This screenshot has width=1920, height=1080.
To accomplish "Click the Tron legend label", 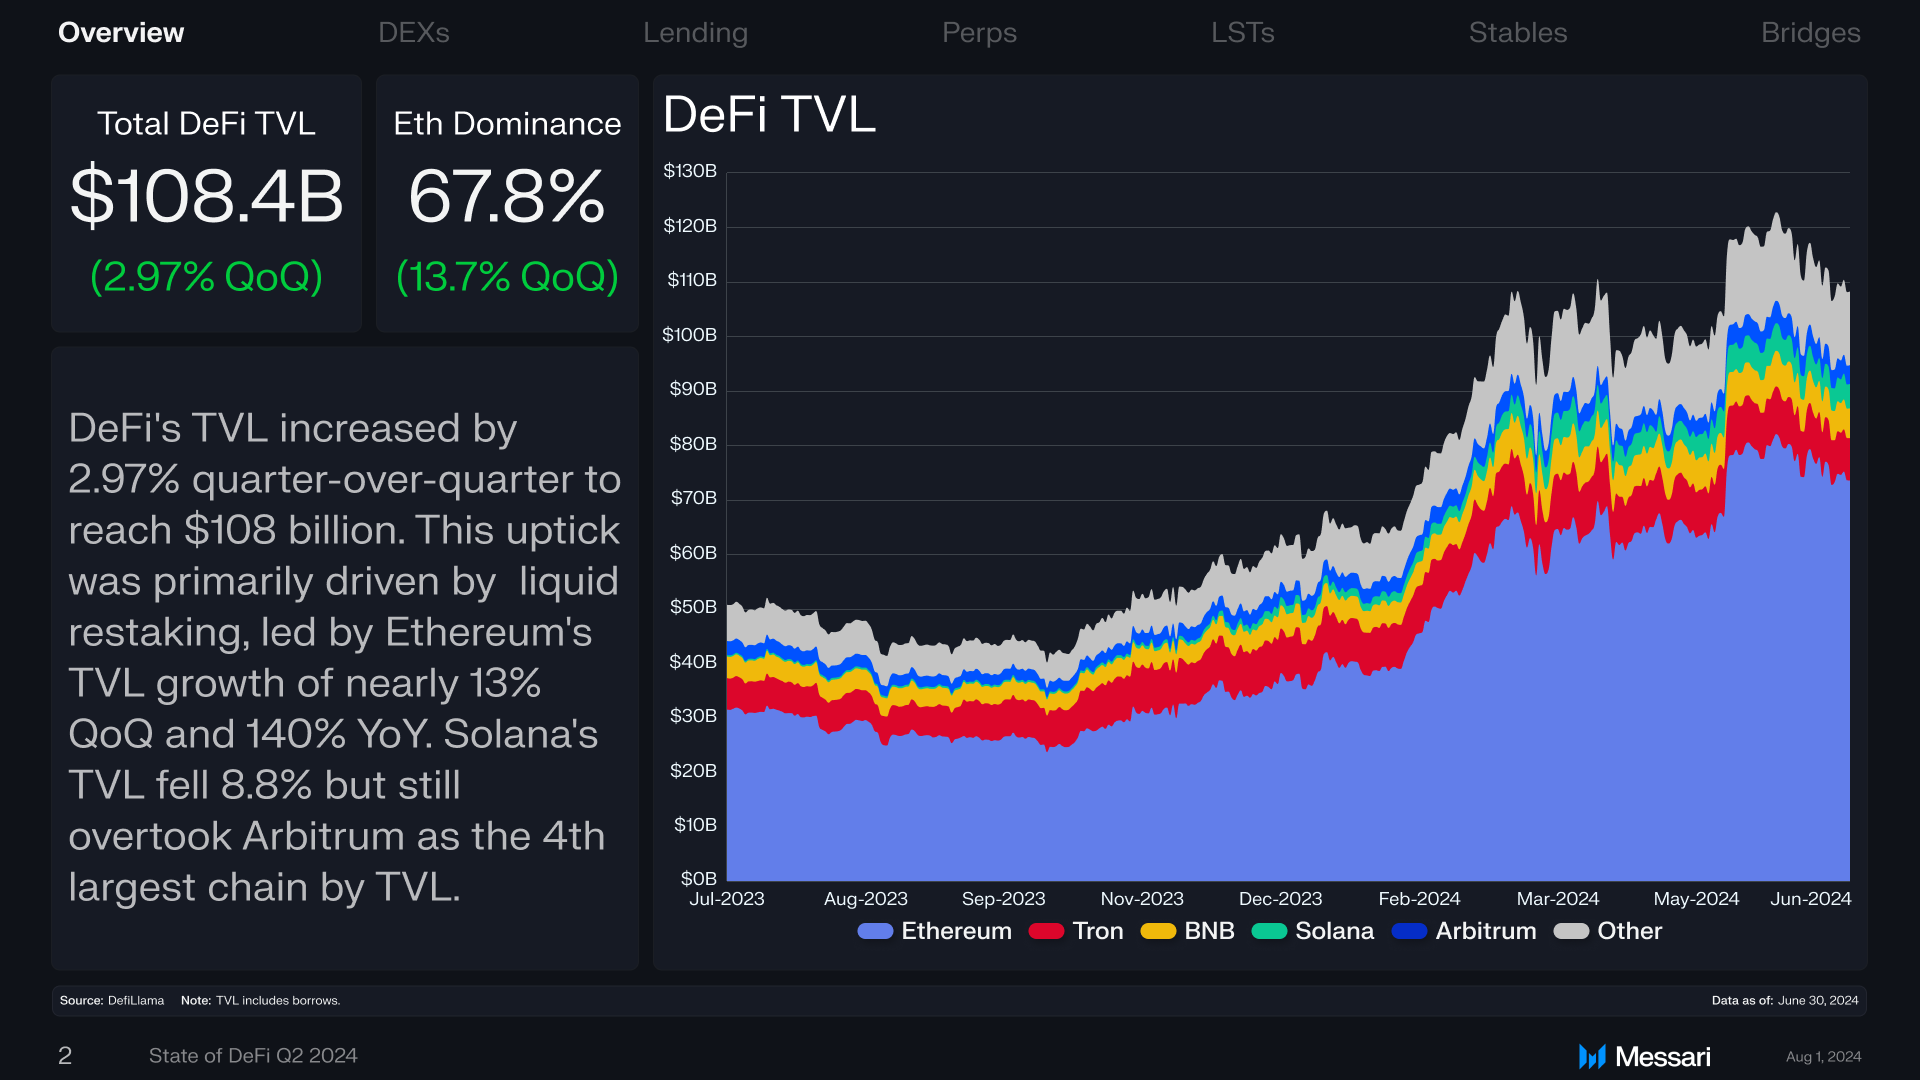I will tap(1098, 931).
